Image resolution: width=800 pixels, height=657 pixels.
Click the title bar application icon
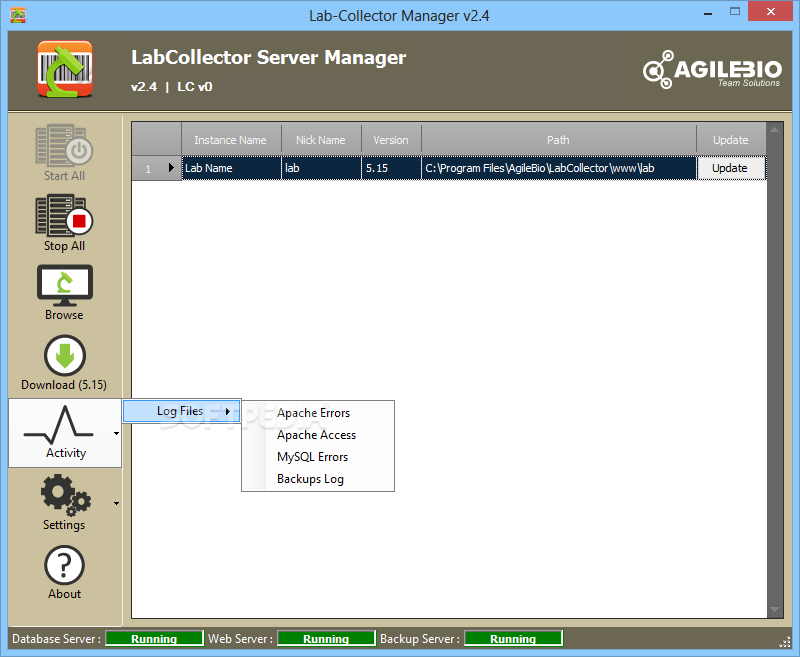point(18,15)
